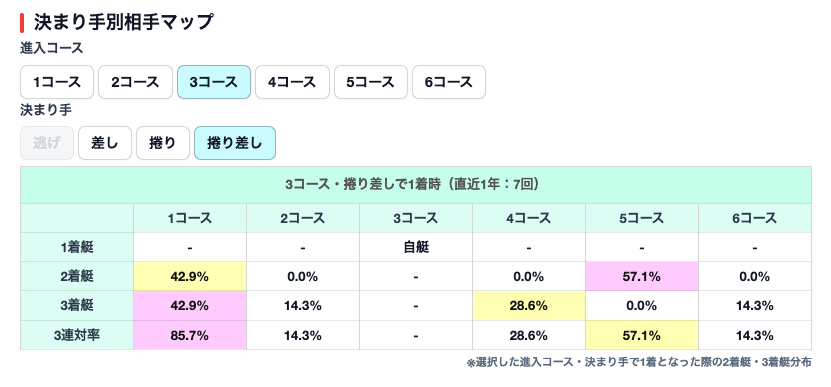831x387 pixels.
Task: Toggle the selected 3コース course button
Action: coord(214,82)
